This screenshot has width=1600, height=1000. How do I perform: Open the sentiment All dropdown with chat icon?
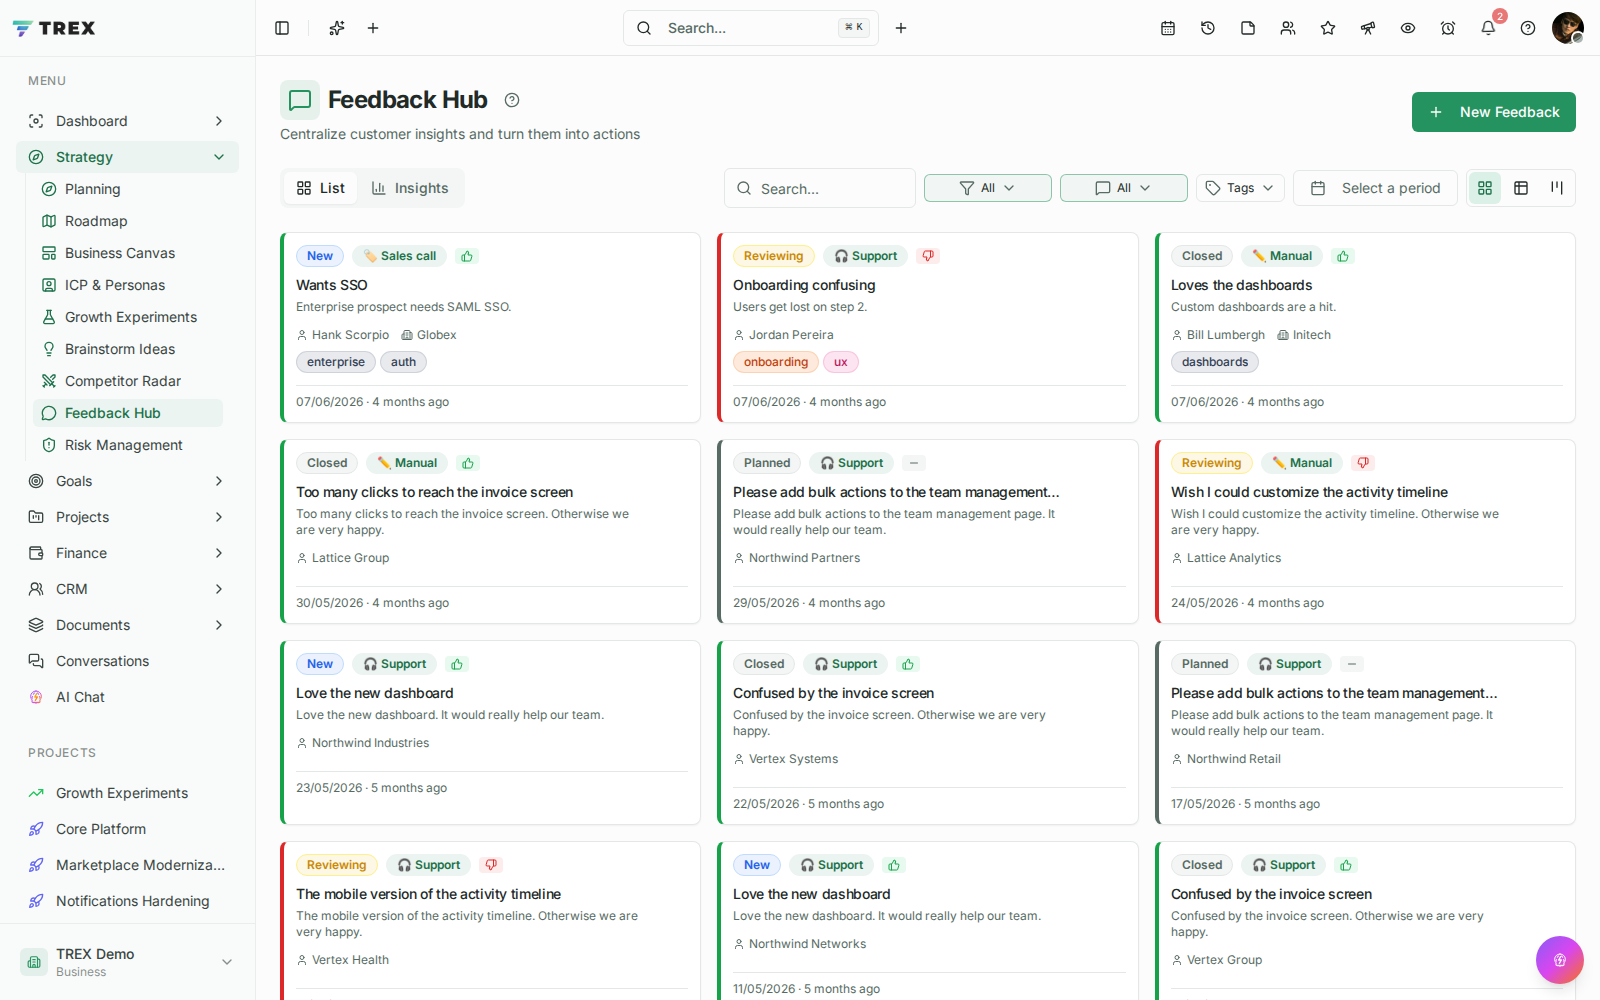(x=1124, y=188)
